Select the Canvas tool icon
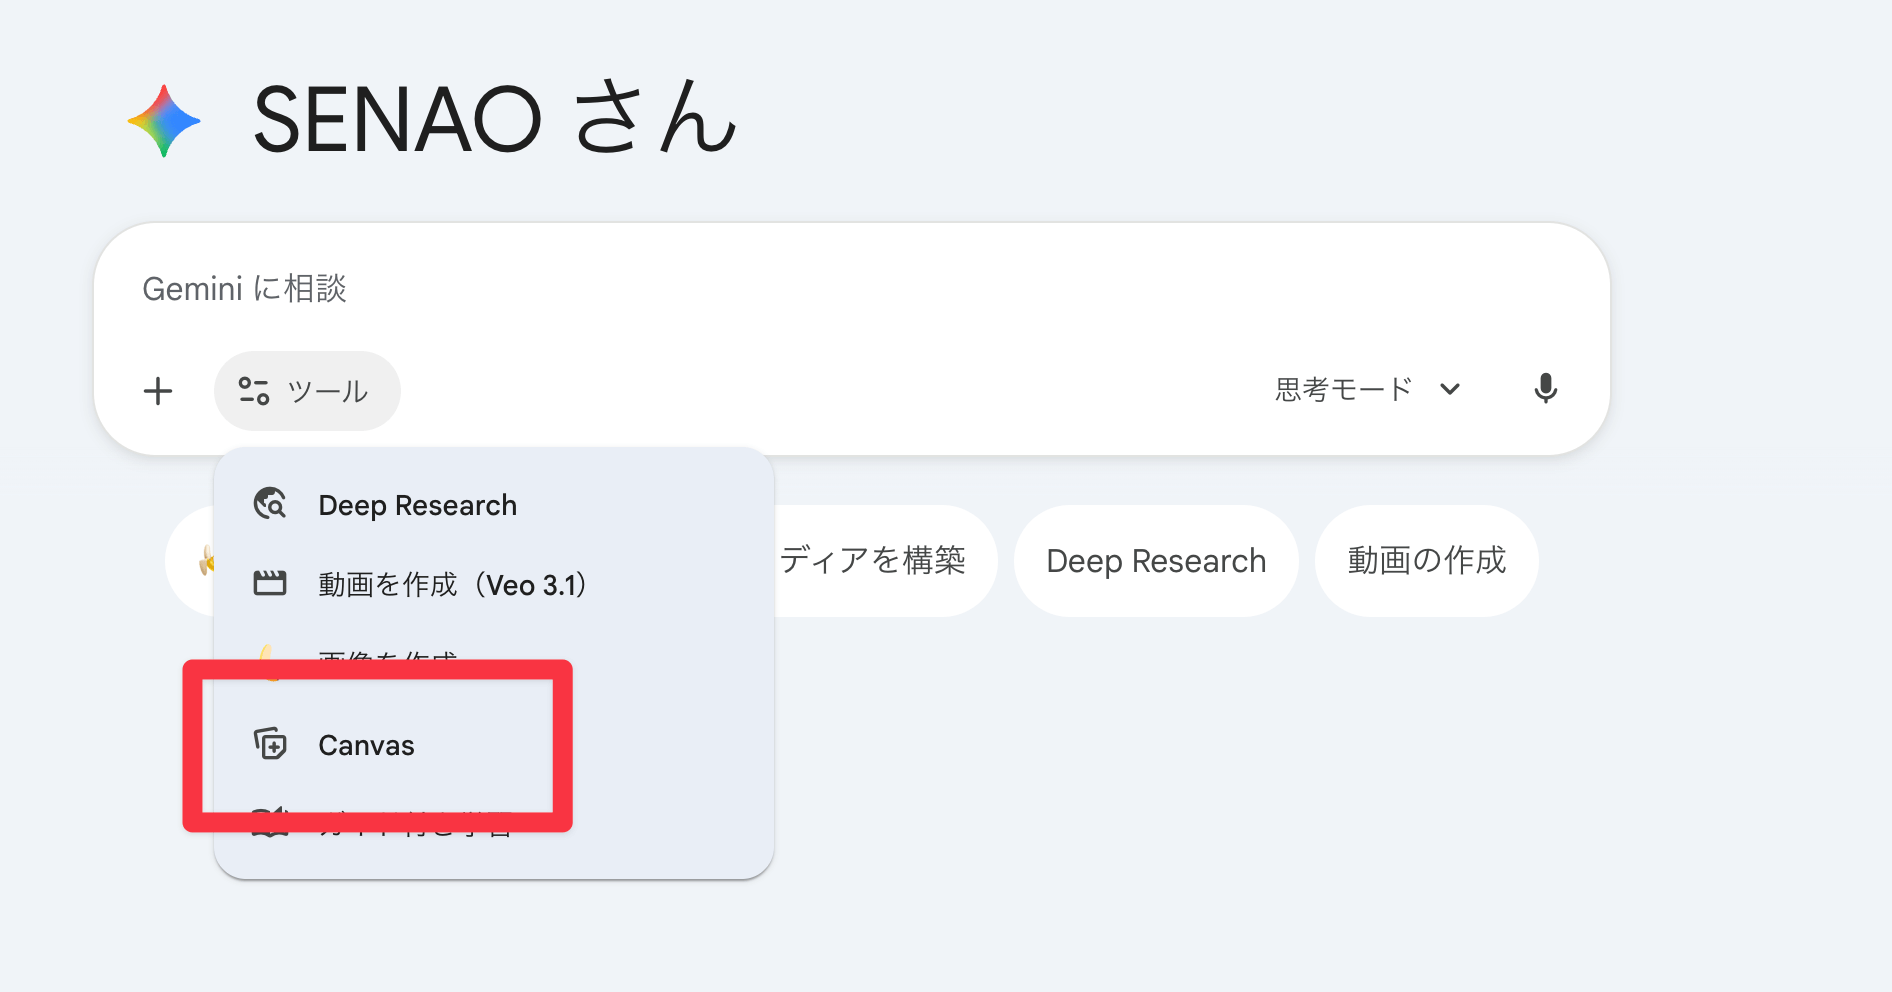Viewport: 1892px width, 992px height. click(x=269, y=744)
